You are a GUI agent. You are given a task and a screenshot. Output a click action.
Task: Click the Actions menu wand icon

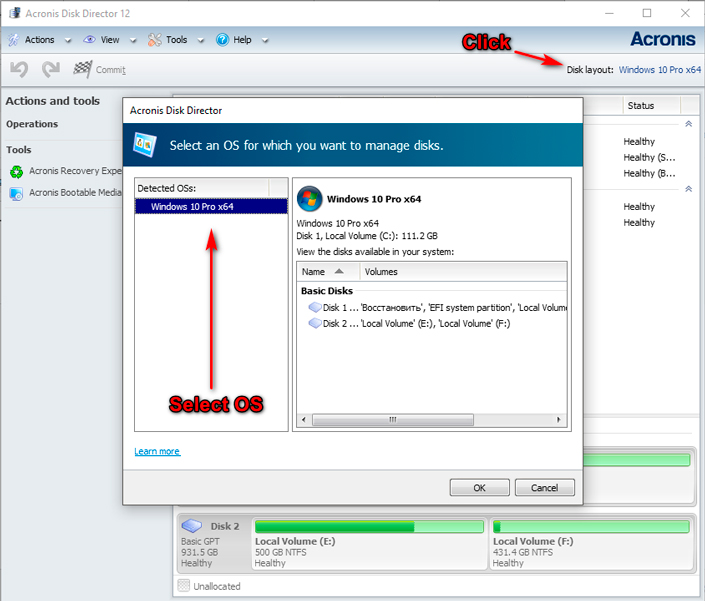click(13, 40)
